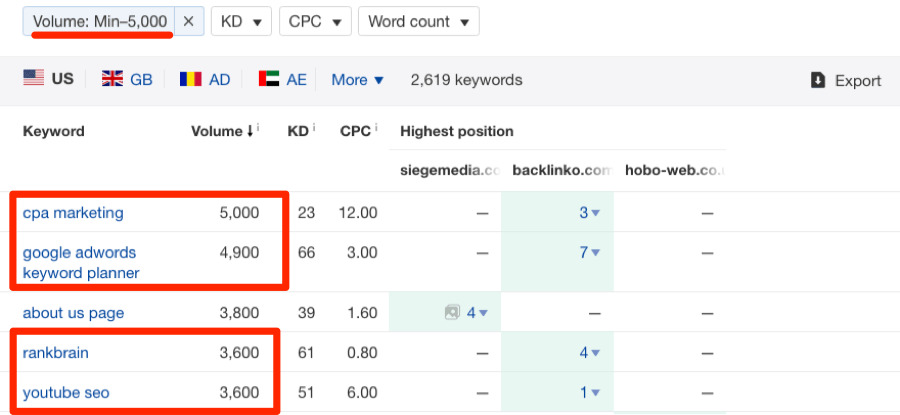Select the GB flag country icon
This screenshot has height=415, width=900.
[112, 80]
